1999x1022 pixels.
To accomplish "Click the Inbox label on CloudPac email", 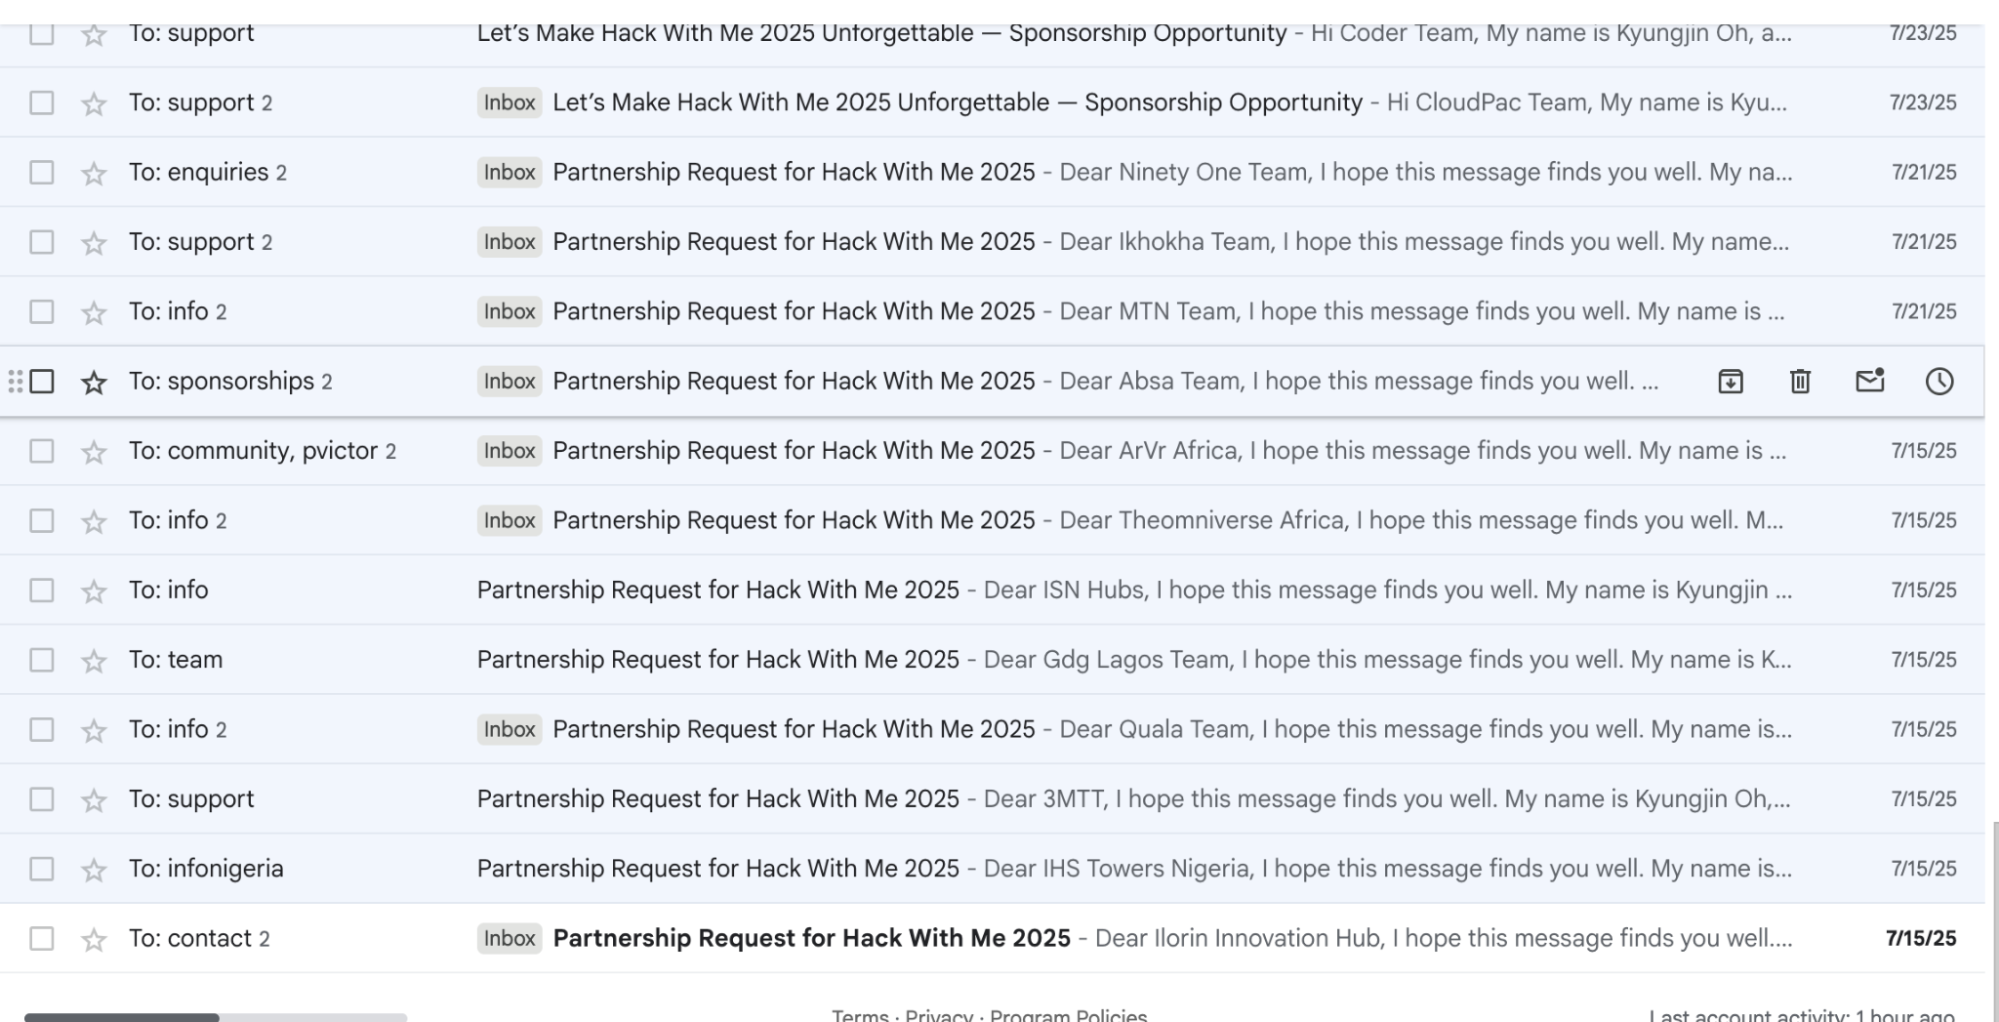I will coord(509,102).
